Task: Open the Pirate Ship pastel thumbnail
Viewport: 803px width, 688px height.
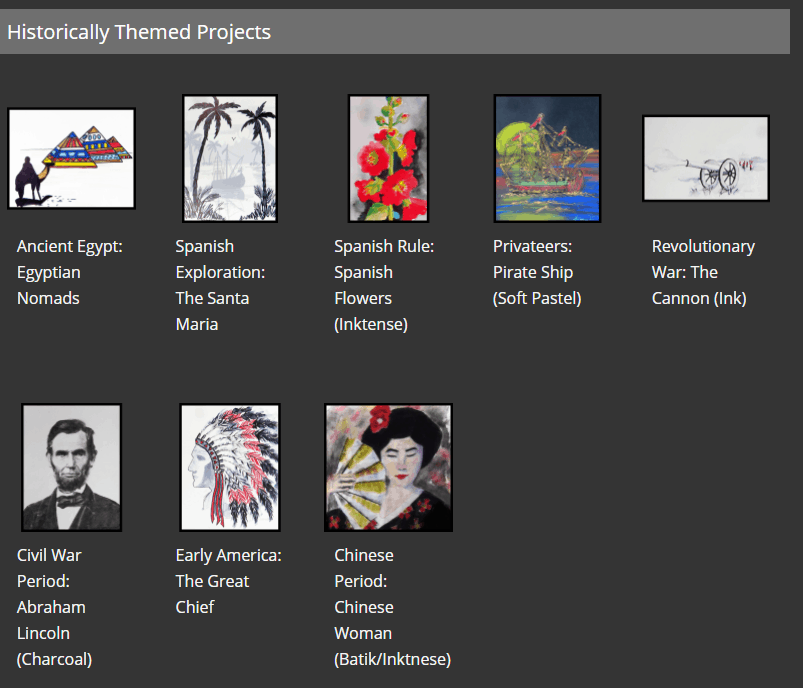Action: click(547, 158)
